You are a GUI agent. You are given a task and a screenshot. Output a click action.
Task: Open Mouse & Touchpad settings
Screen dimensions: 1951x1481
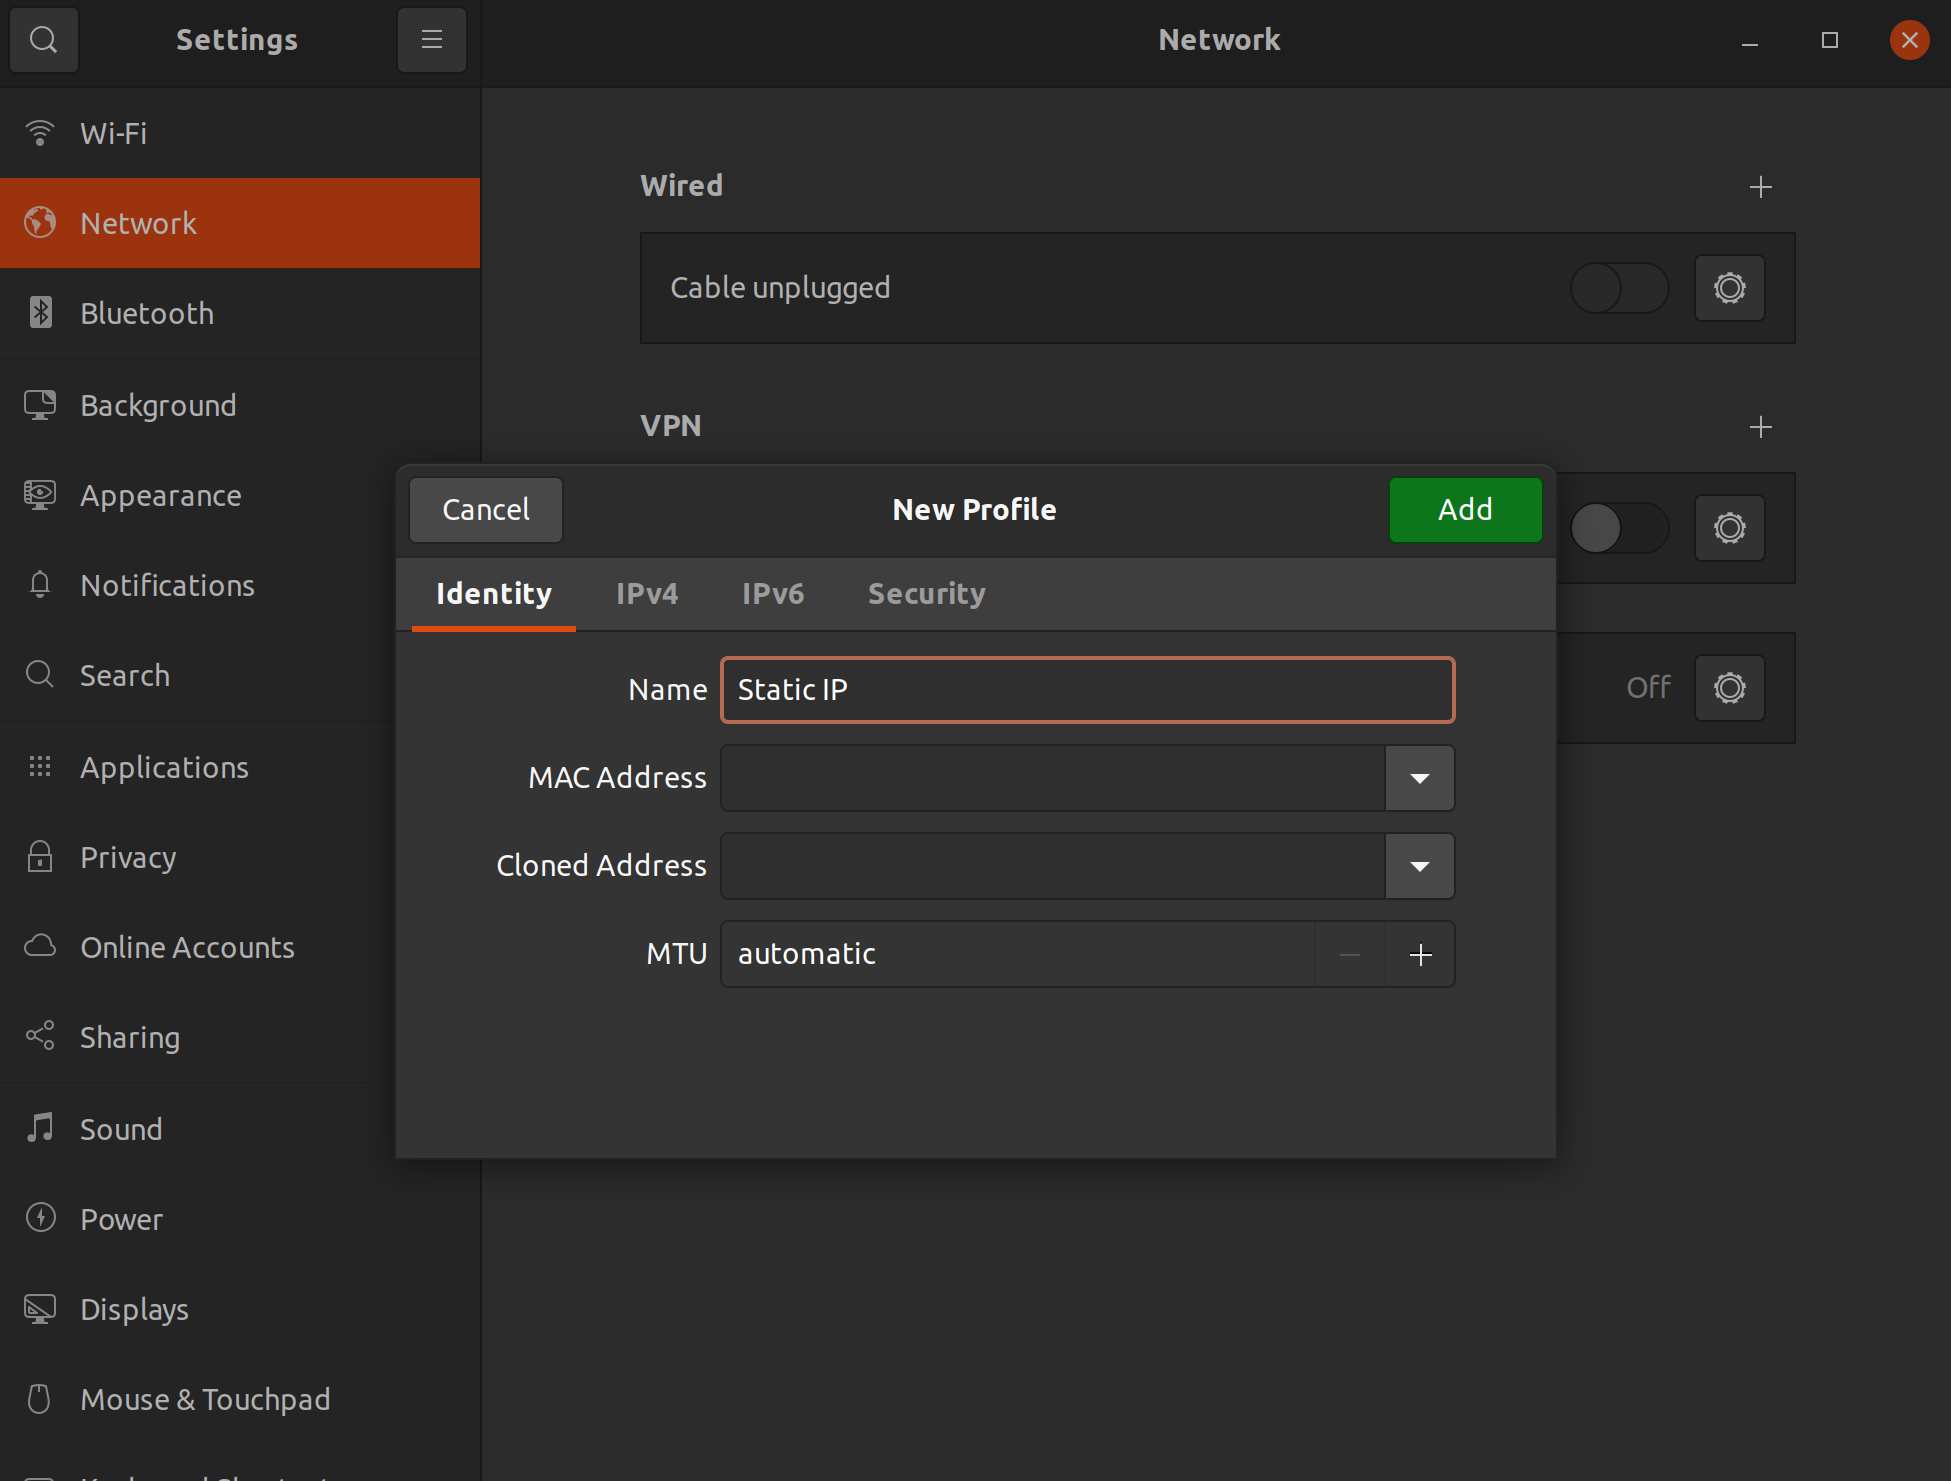point(240,1399)
